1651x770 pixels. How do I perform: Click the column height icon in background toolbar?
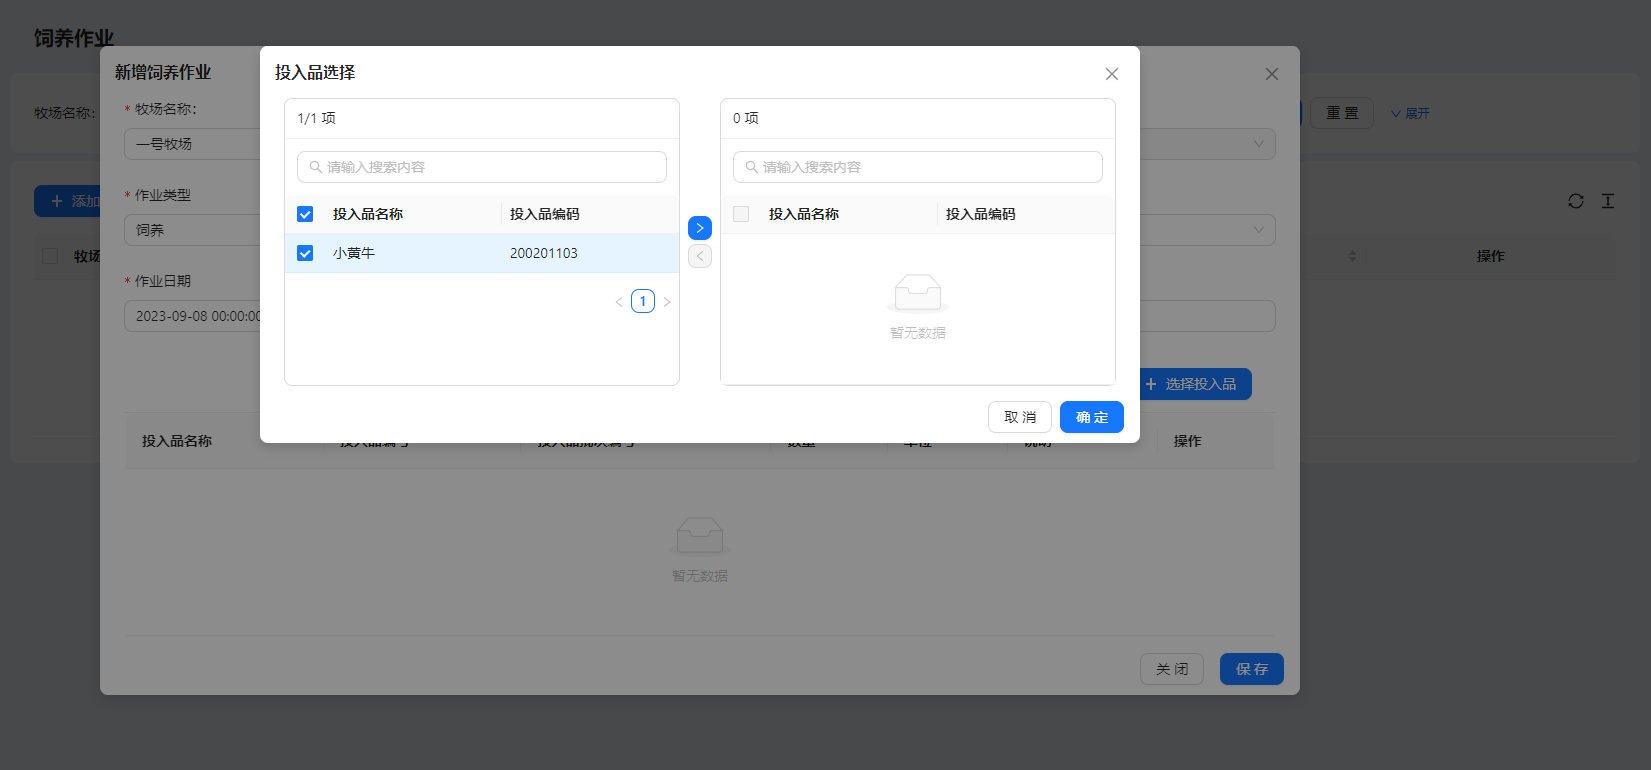[1607, 201]
